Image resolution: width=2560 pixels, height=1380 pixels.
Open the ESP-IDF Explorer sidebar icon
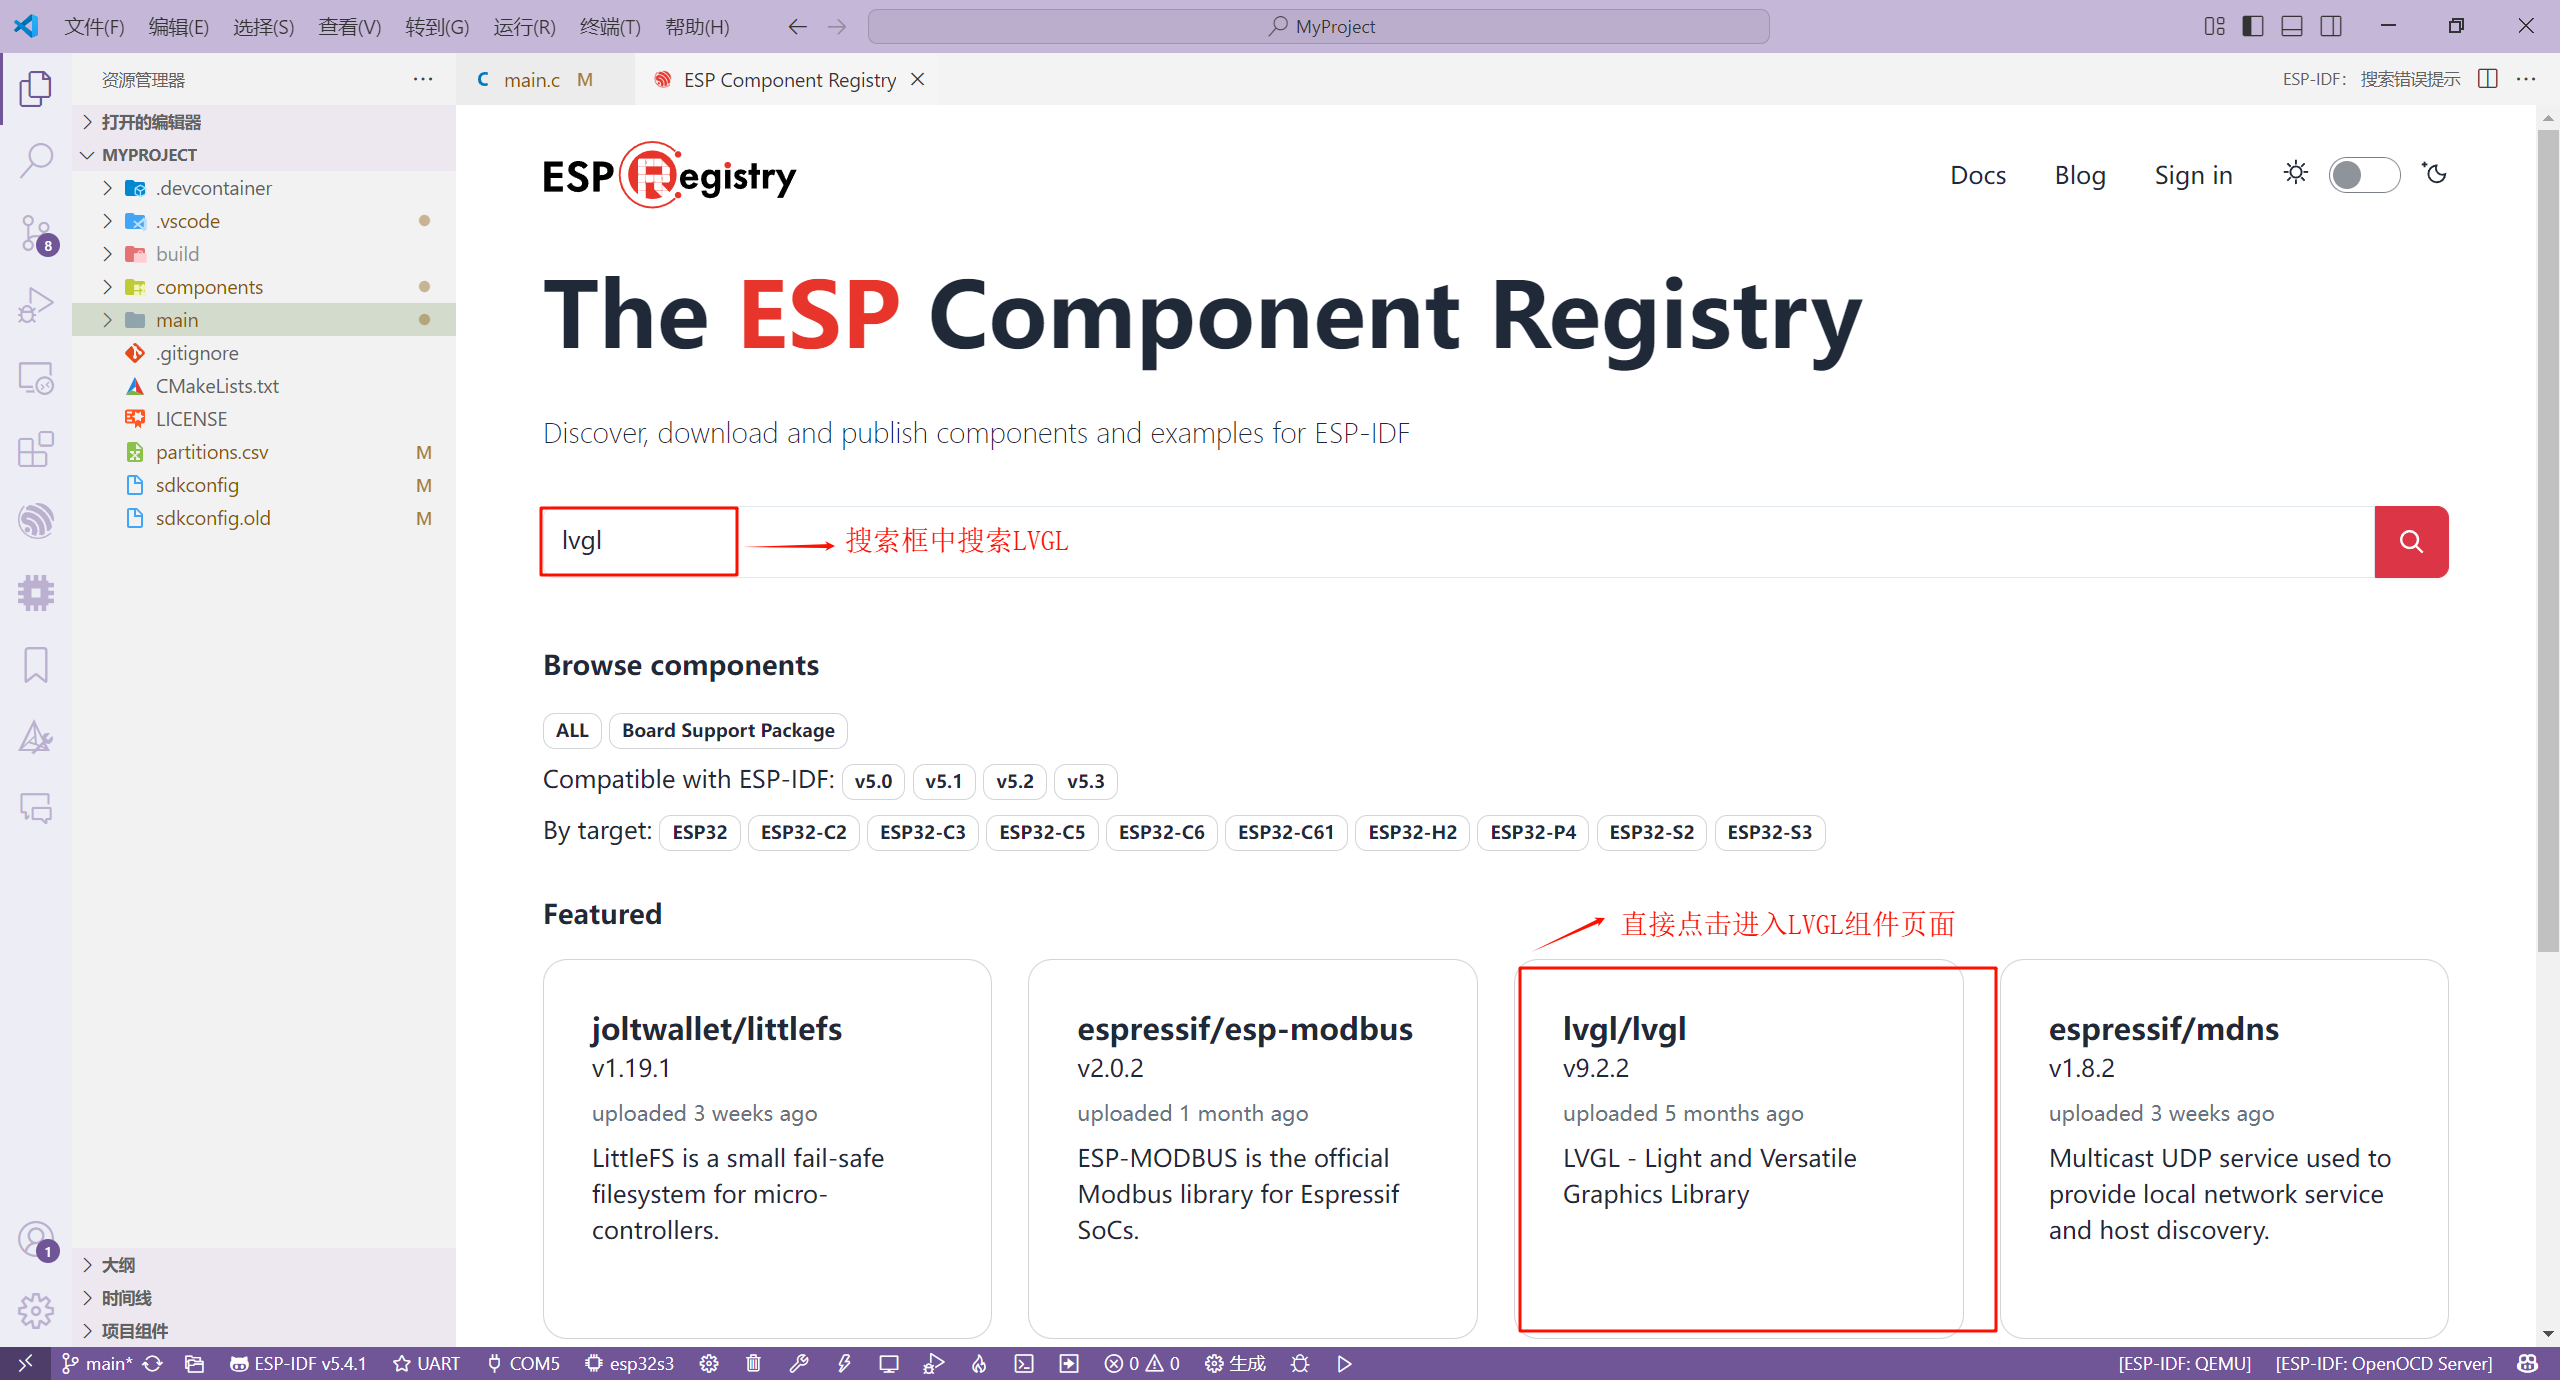point(36,521)
